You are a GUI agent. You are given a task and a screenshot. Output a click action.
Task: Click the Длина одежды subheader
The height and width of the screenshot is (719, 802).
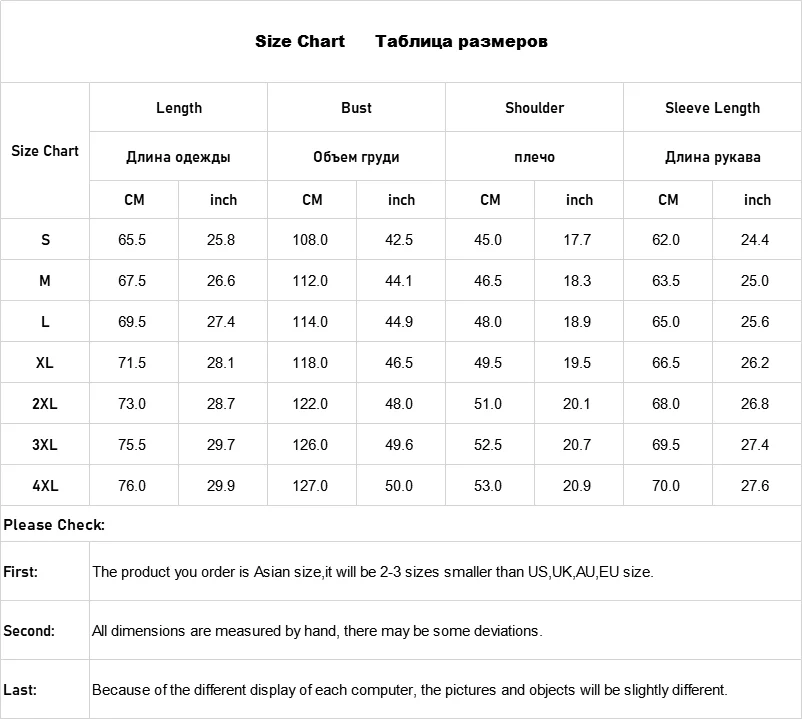pos(179,157)
